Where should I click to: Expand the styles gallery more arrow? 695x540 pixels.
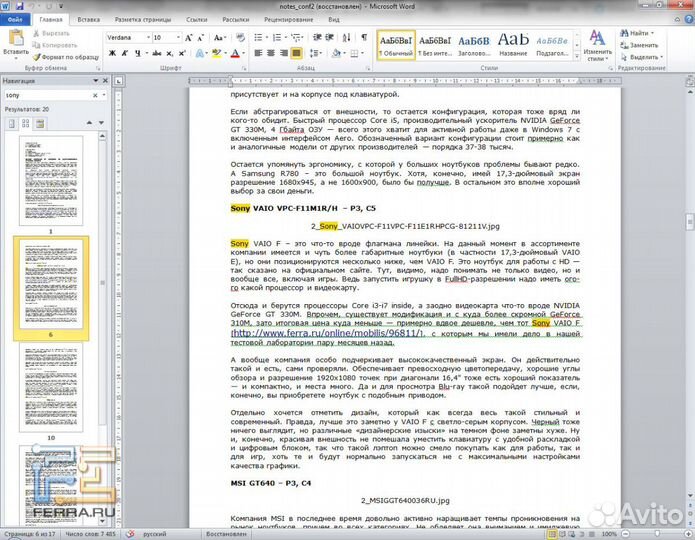pos(577,56)
